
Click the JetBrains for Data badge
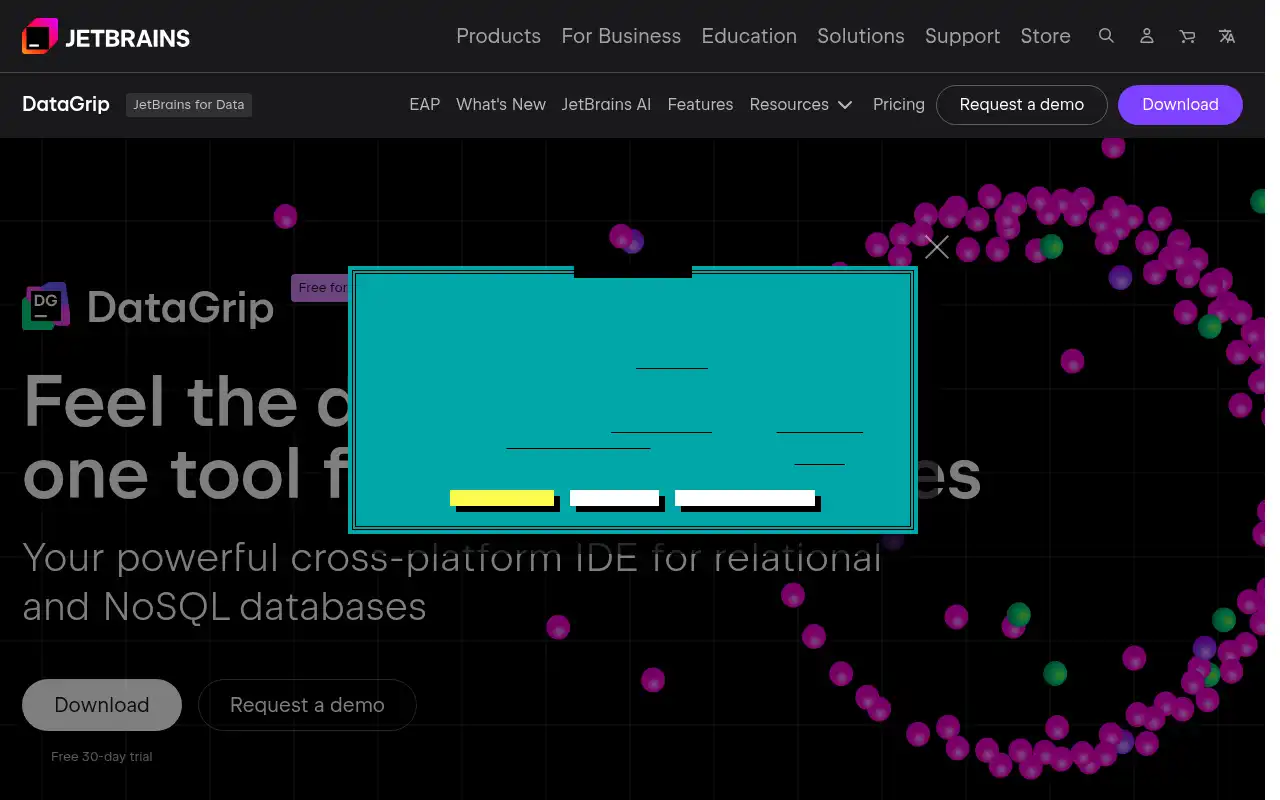click(x=189, y=104)
